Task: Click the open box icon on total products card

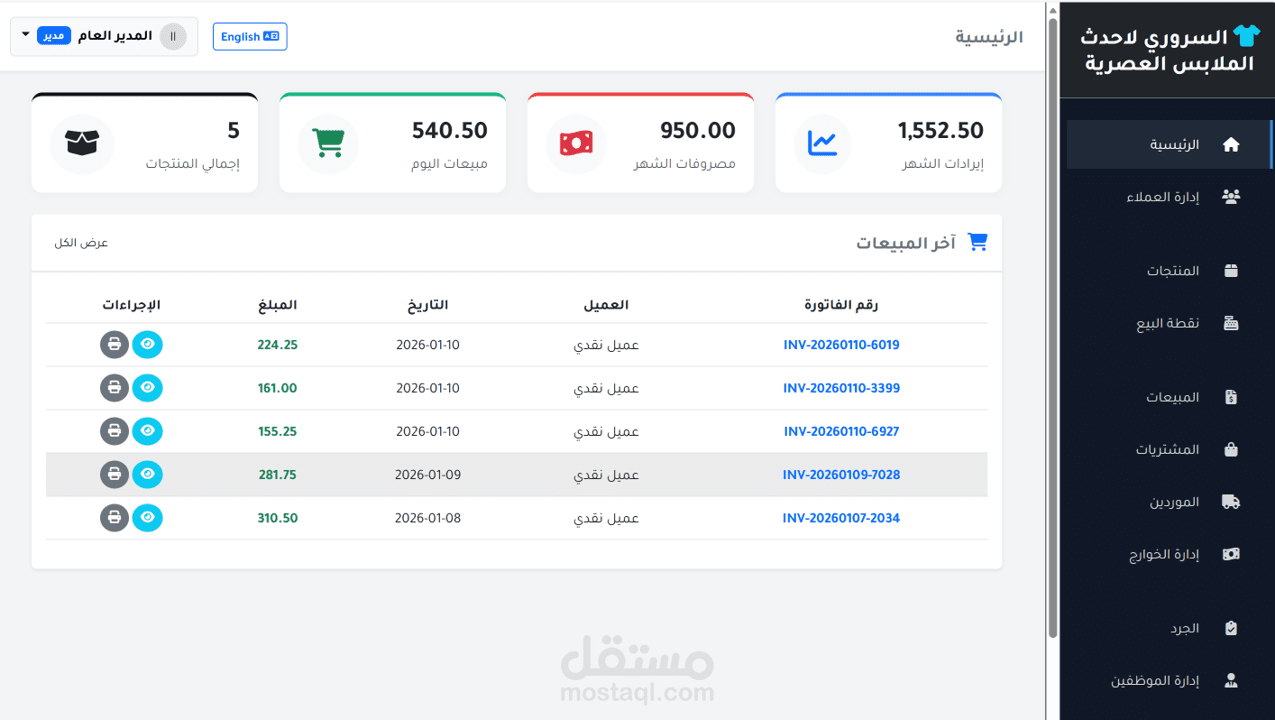Action: 81,143
